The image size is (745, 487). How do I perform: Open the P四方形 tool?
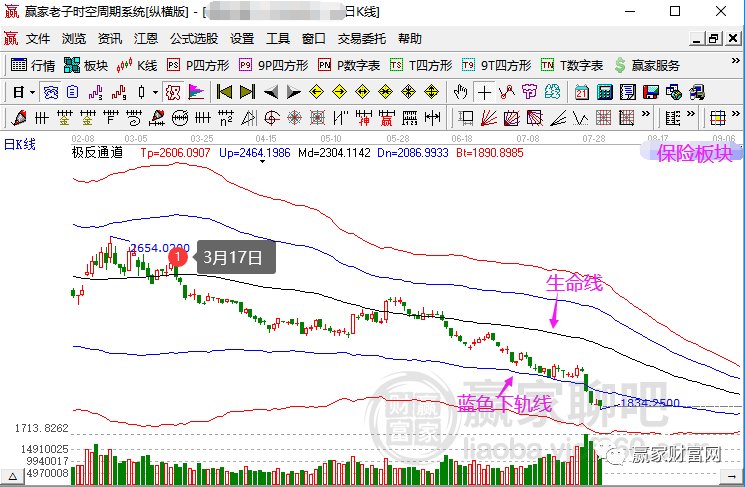(x=198, y=65)
